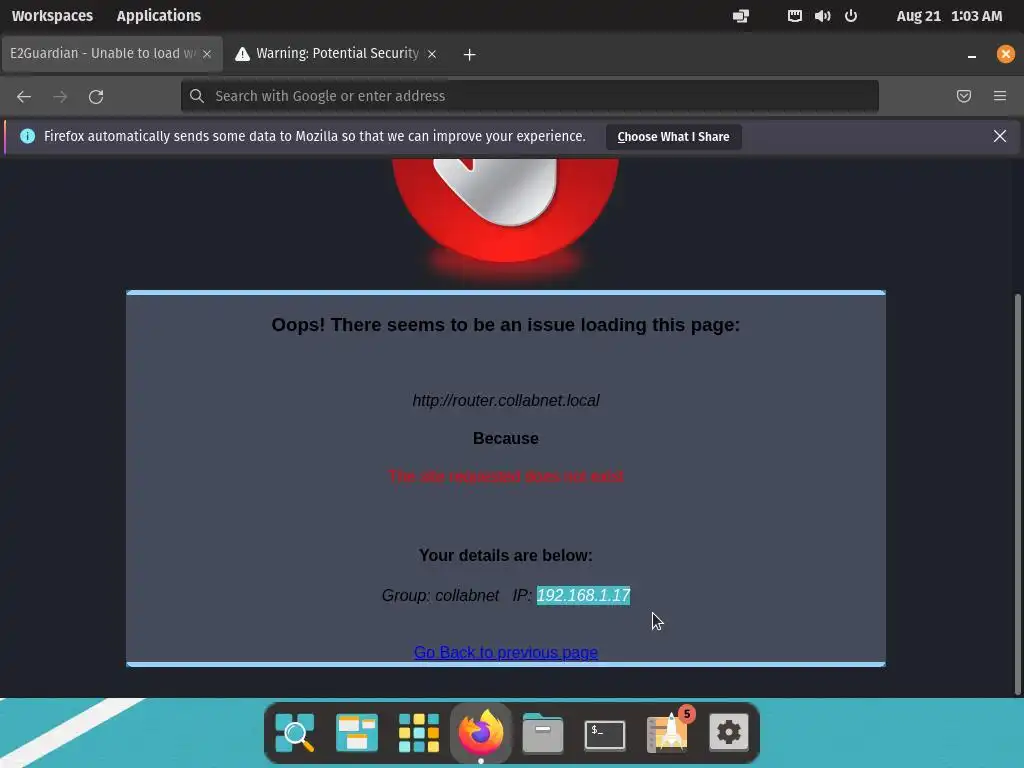Open a new tab with plus button
The height and width of the screenshot is (768, 1024).
click(x=469, y=54)
